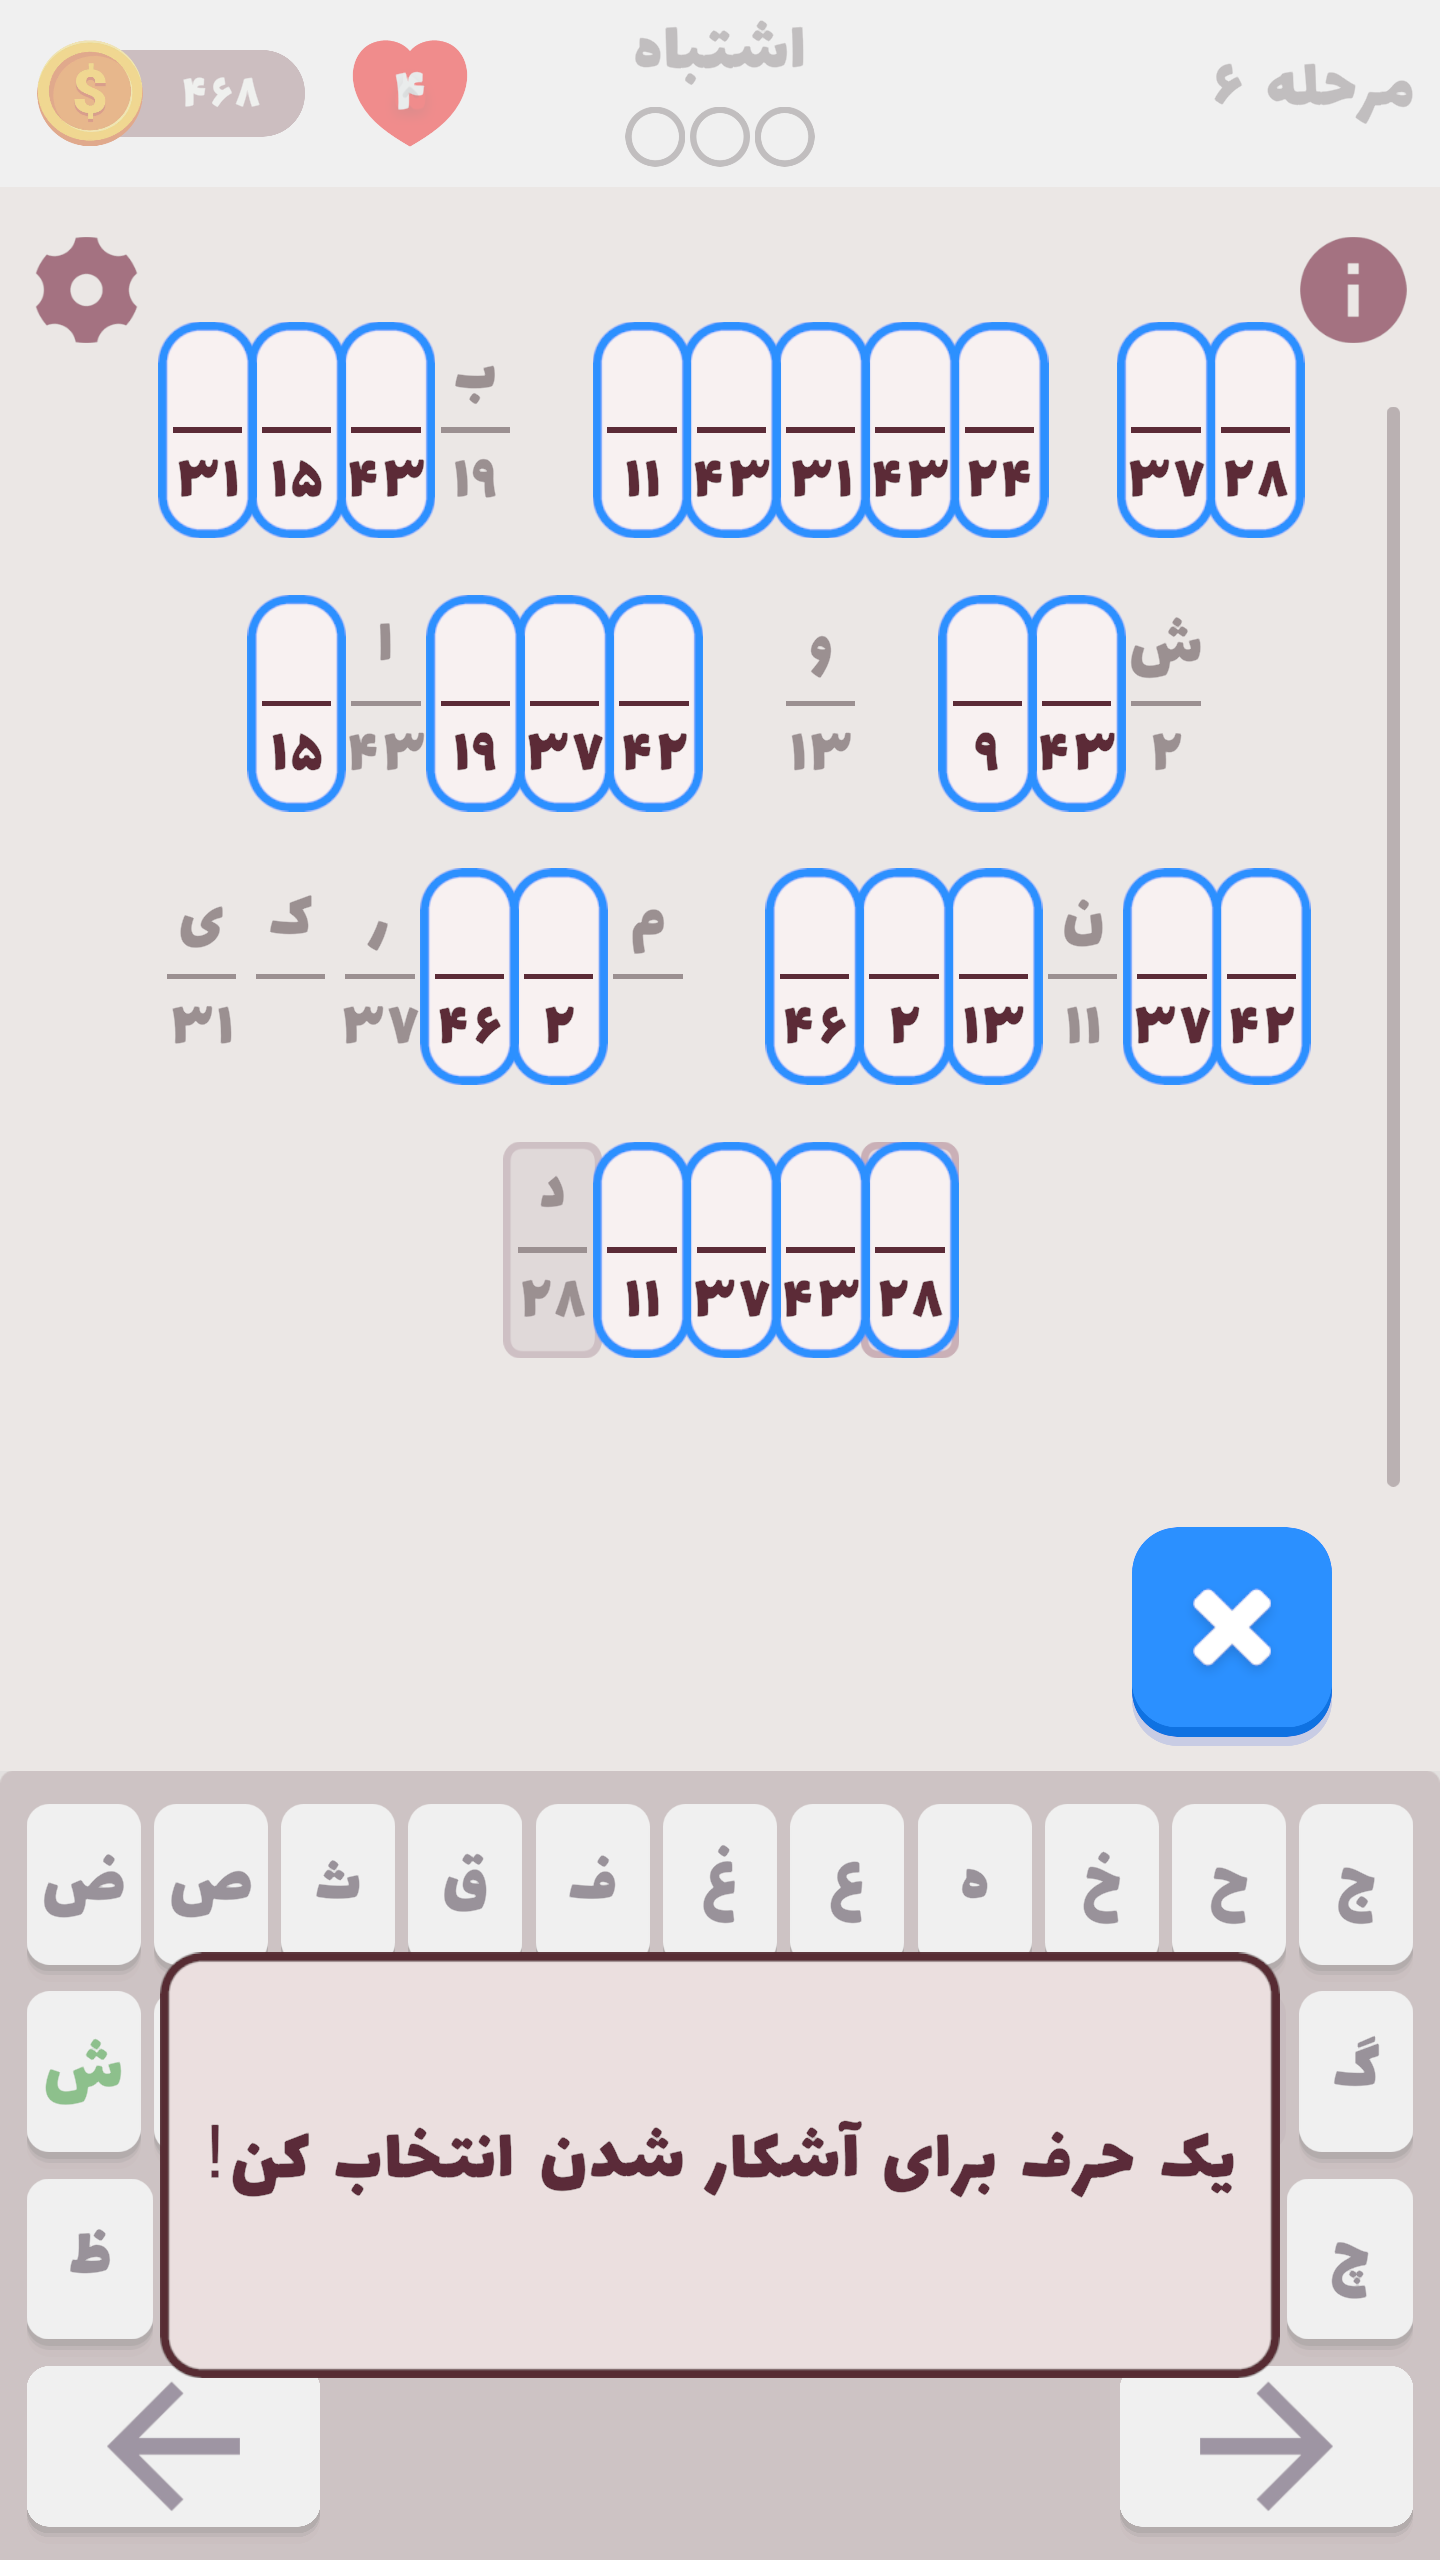Tap the gold coin icon
1440x2560 pixels.
(90, 93)
